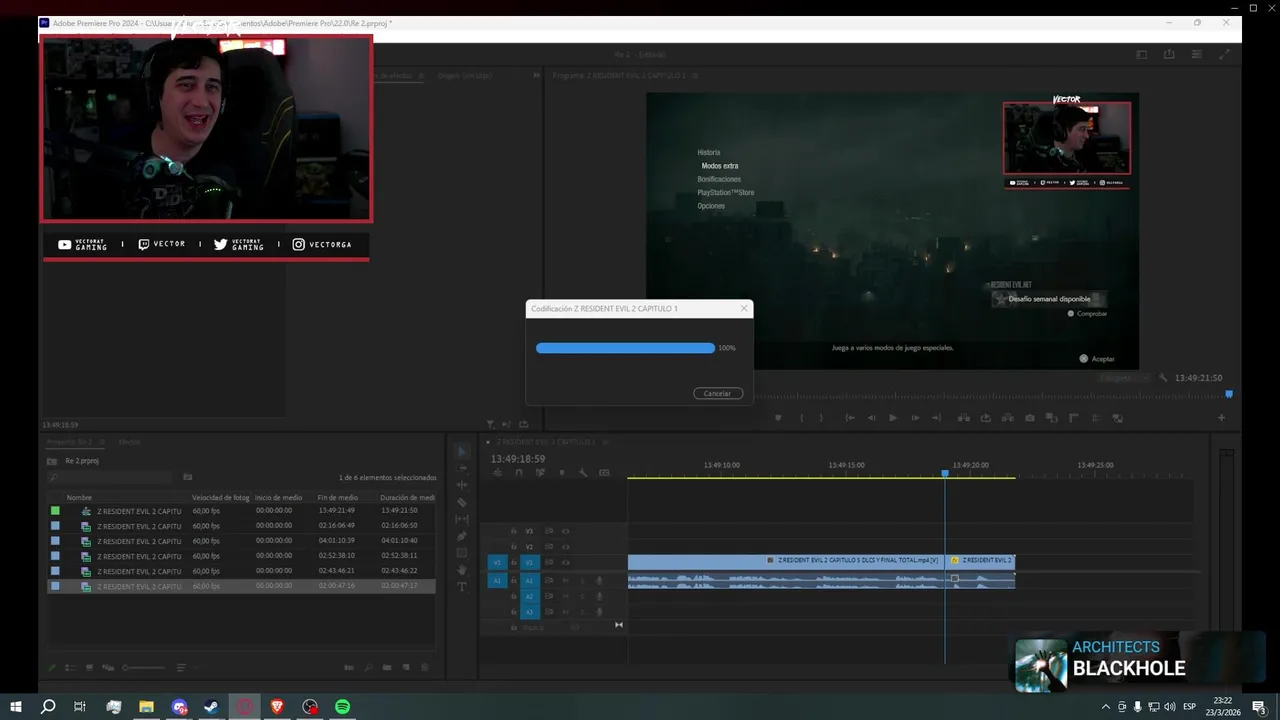Open timeline sequence panel menu
Screen dimensions: 1280x720
click(x=606, y=441)
